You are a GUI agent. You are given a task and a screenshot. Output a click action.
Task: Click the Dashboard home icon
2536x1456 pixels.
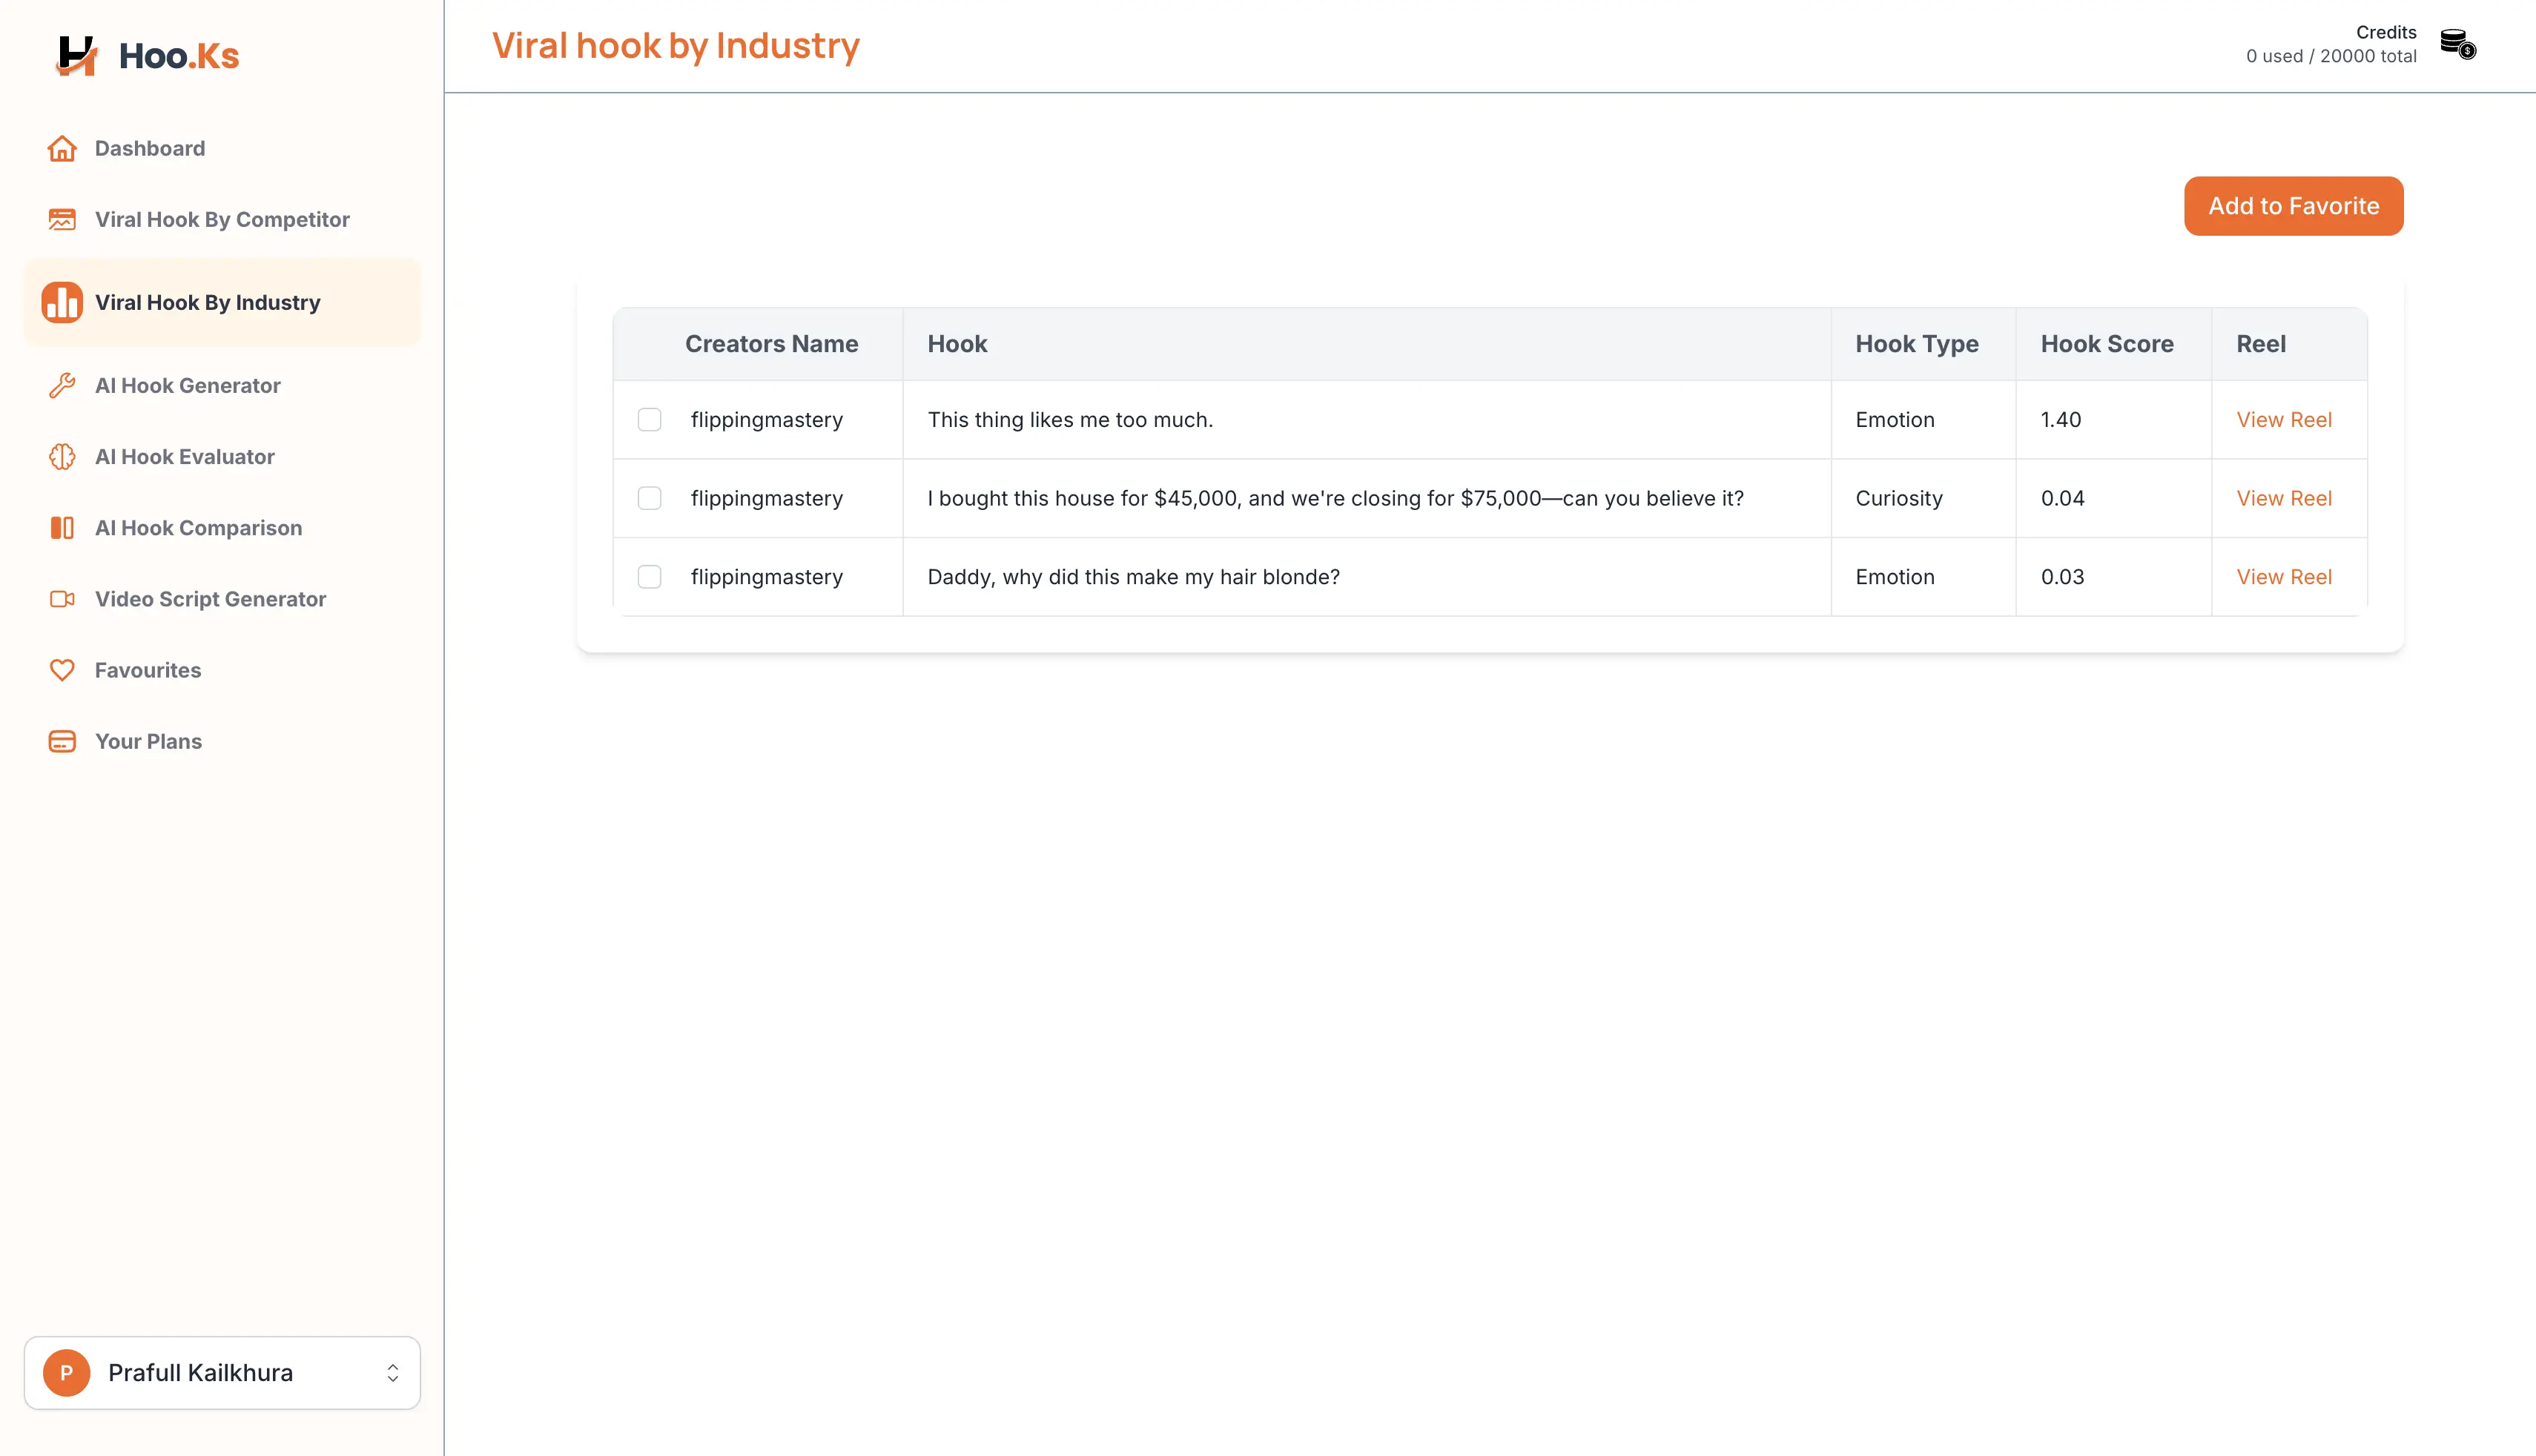click(x=62, y=148)
